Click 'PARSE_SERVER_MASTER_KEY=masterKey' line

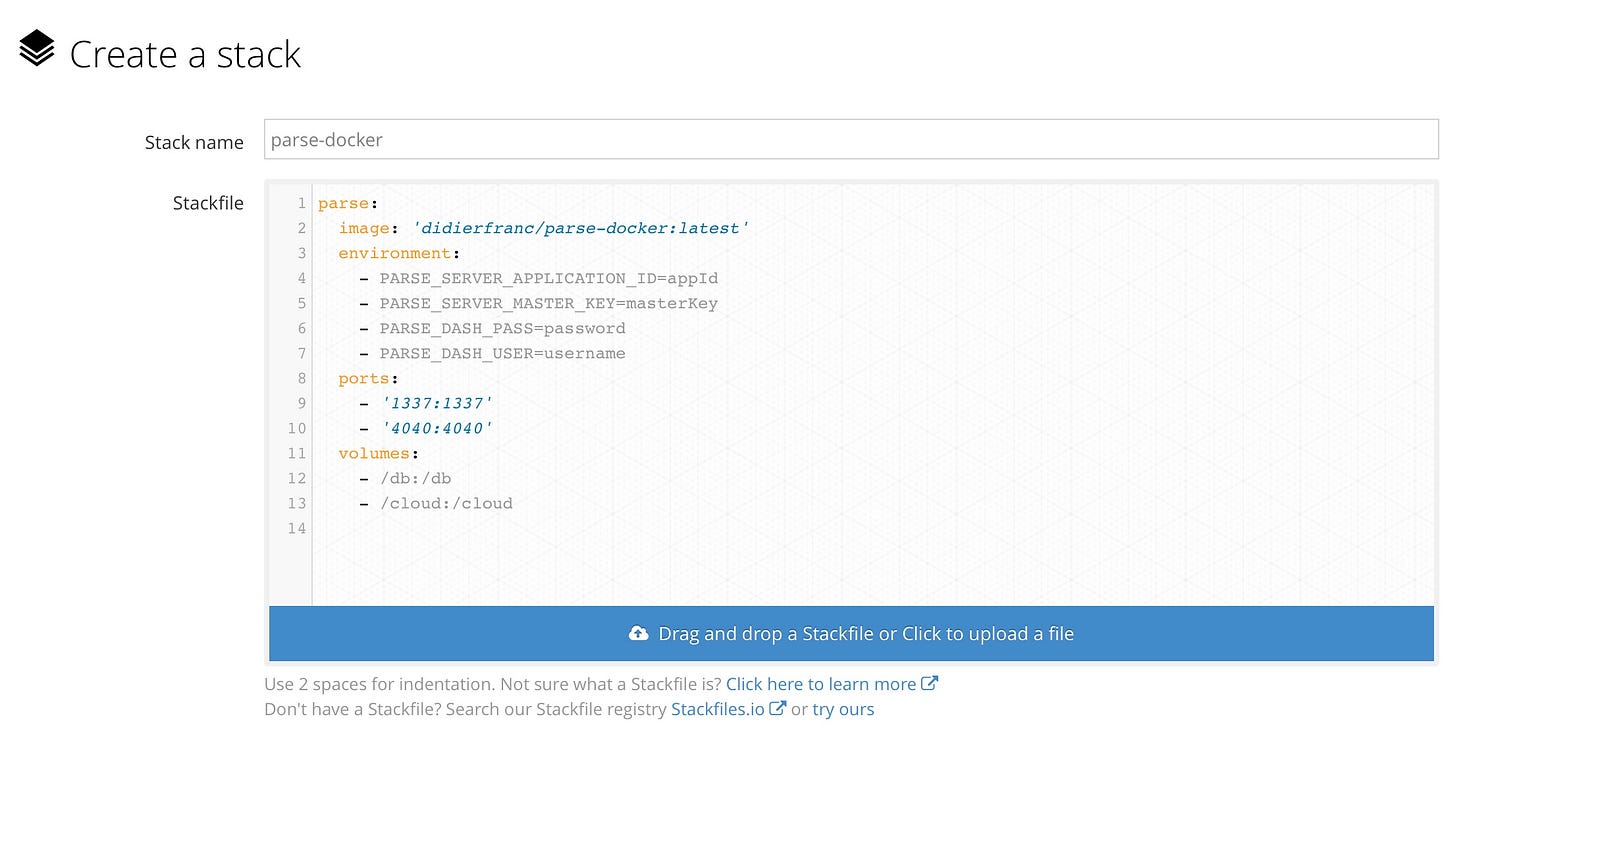(548, 303)
